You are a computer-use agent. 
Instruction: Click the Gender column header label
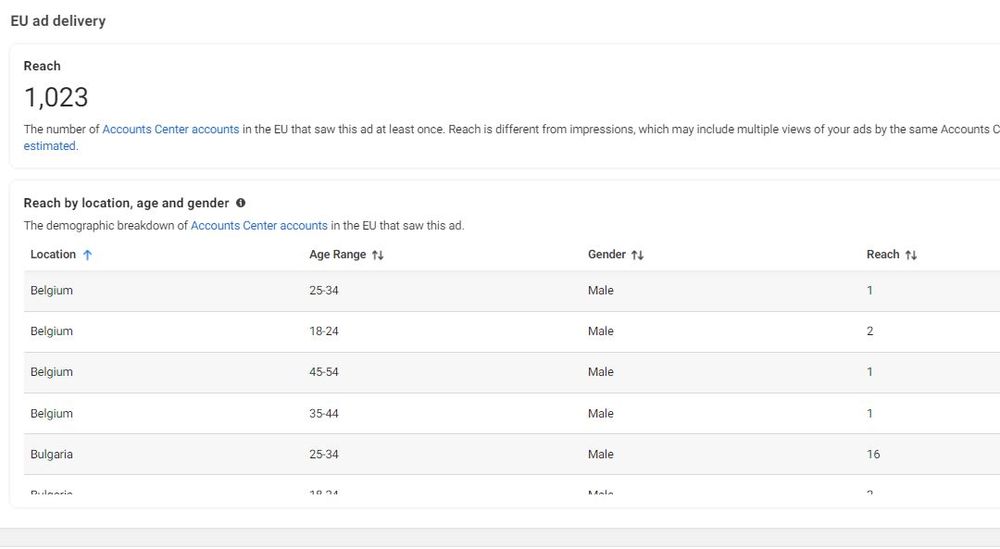pos(606,254)
